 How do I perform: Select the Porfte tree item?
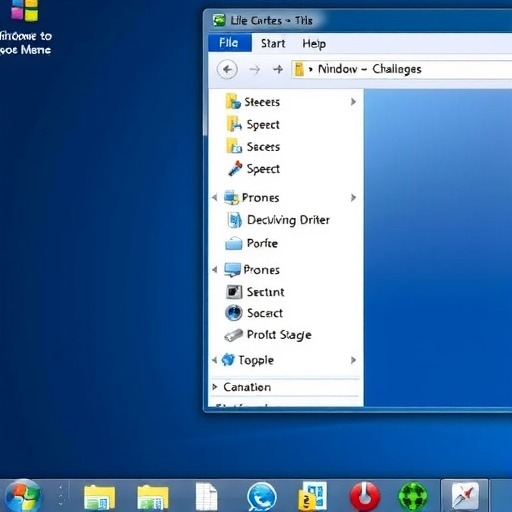tap(262, 243)
